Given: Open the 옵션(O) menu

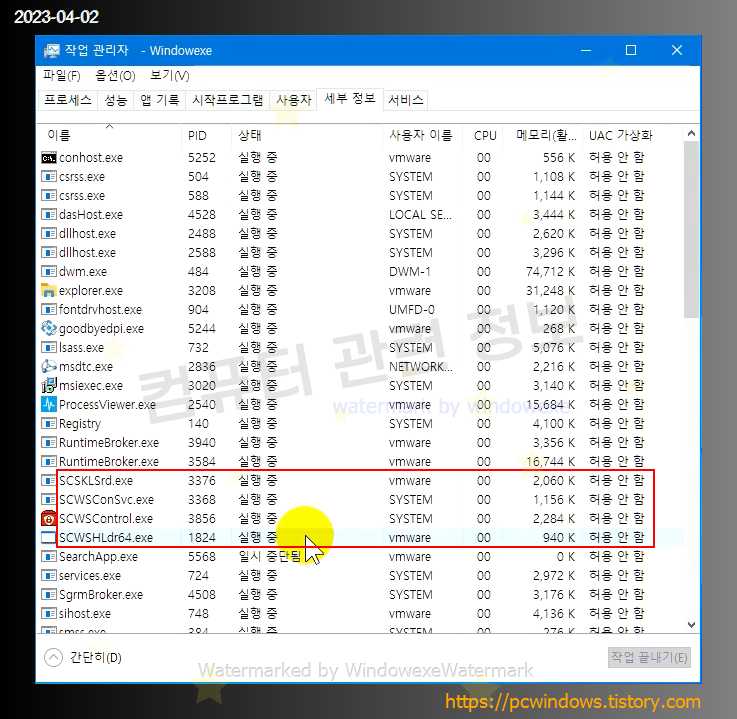Looking at the screenshot, I should coord(115,76).
